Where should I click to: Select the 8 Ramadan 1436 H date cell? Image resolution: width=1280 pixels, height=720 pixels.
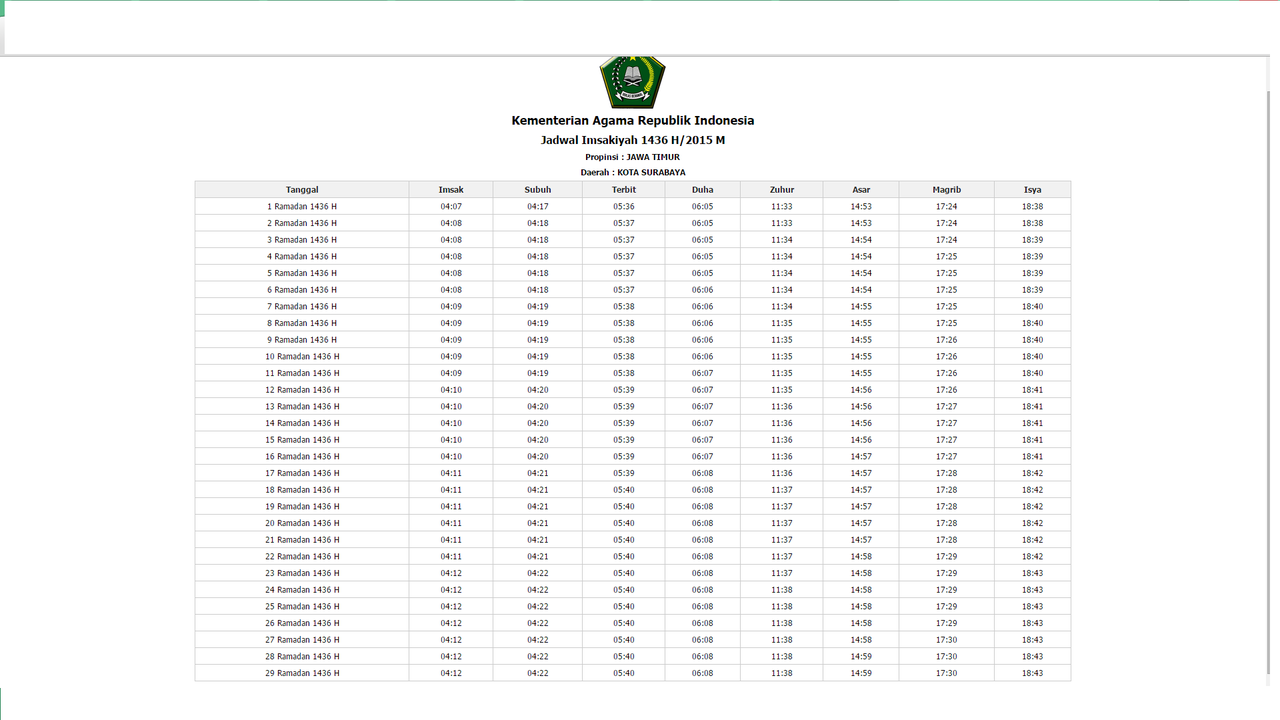coord(302,323)
